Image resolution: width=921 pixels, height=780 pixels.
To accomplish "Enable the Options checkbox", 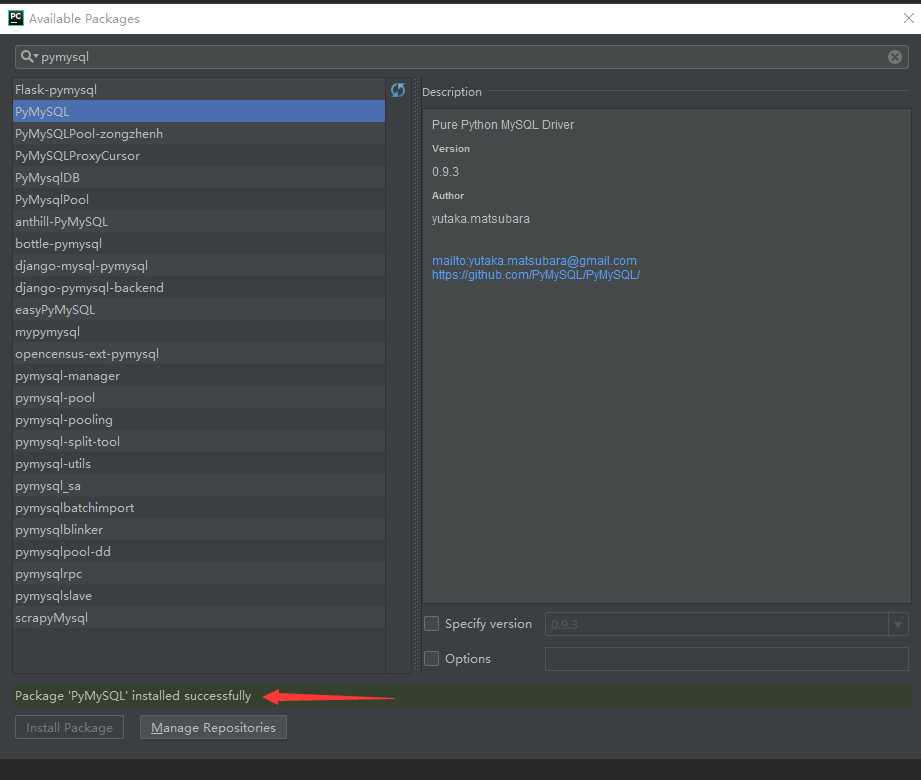I will [x=431, y=658].
